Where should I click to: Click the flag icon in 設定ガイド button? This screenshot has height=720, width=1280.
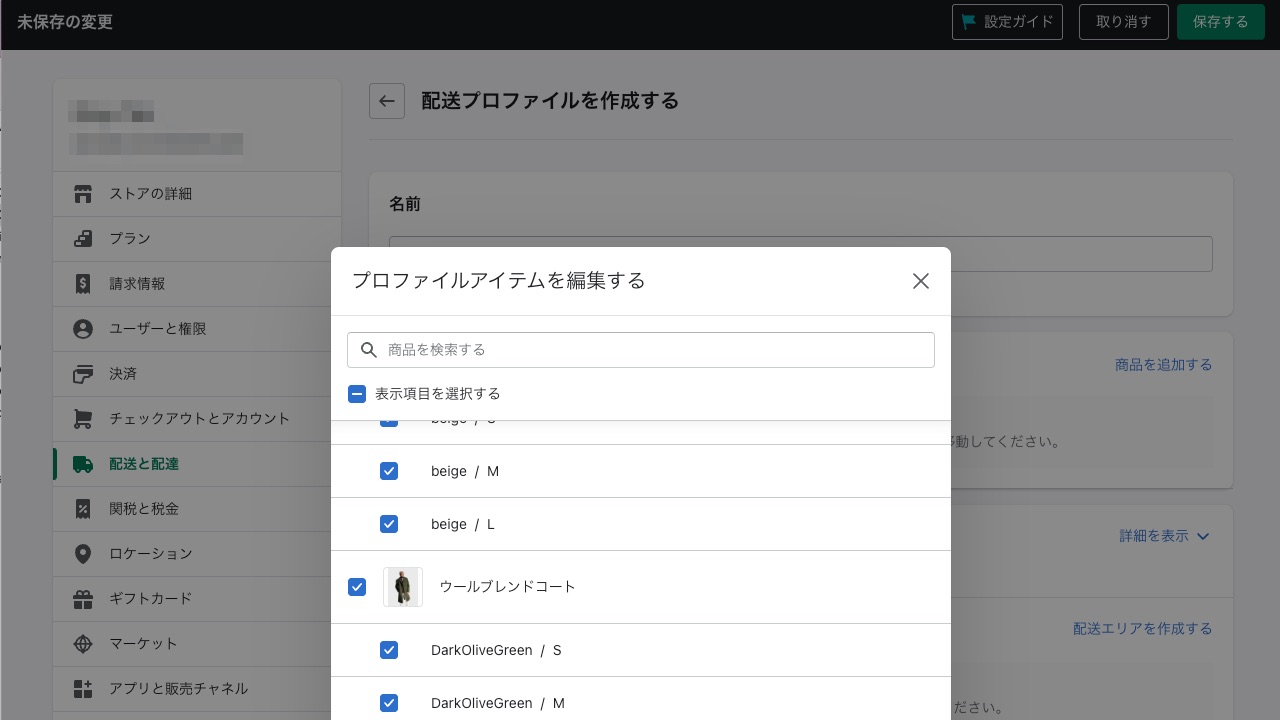click(x=968, y=21)
